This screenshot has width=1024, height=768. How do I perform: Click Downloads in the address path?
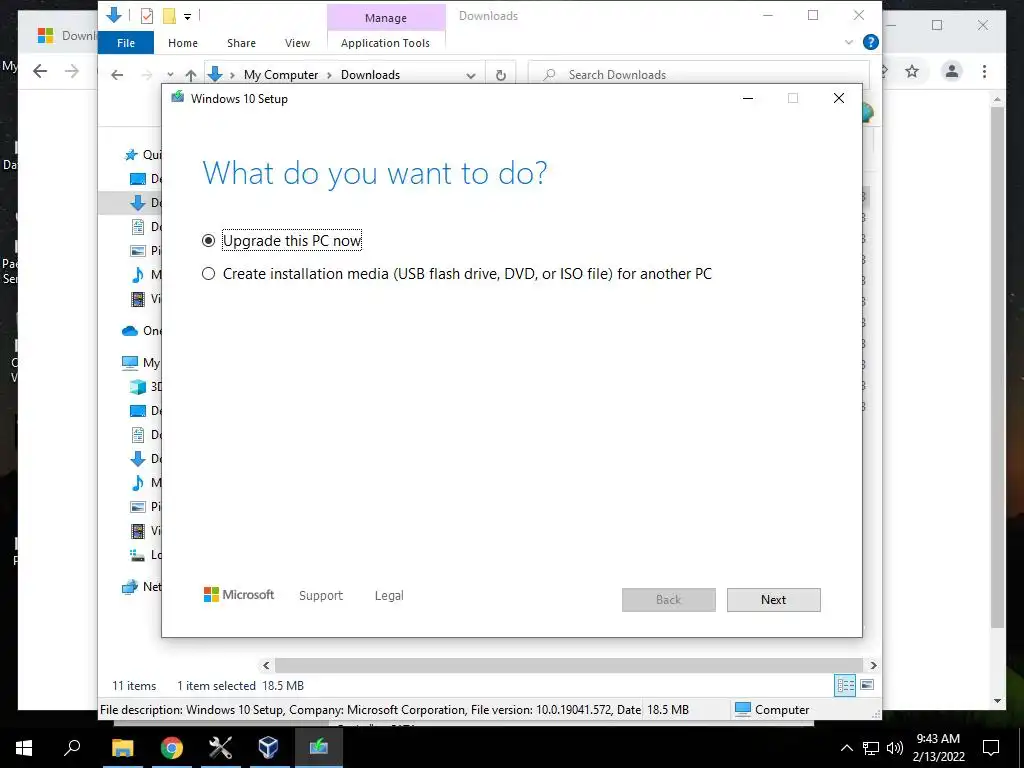tap(370, 75)
